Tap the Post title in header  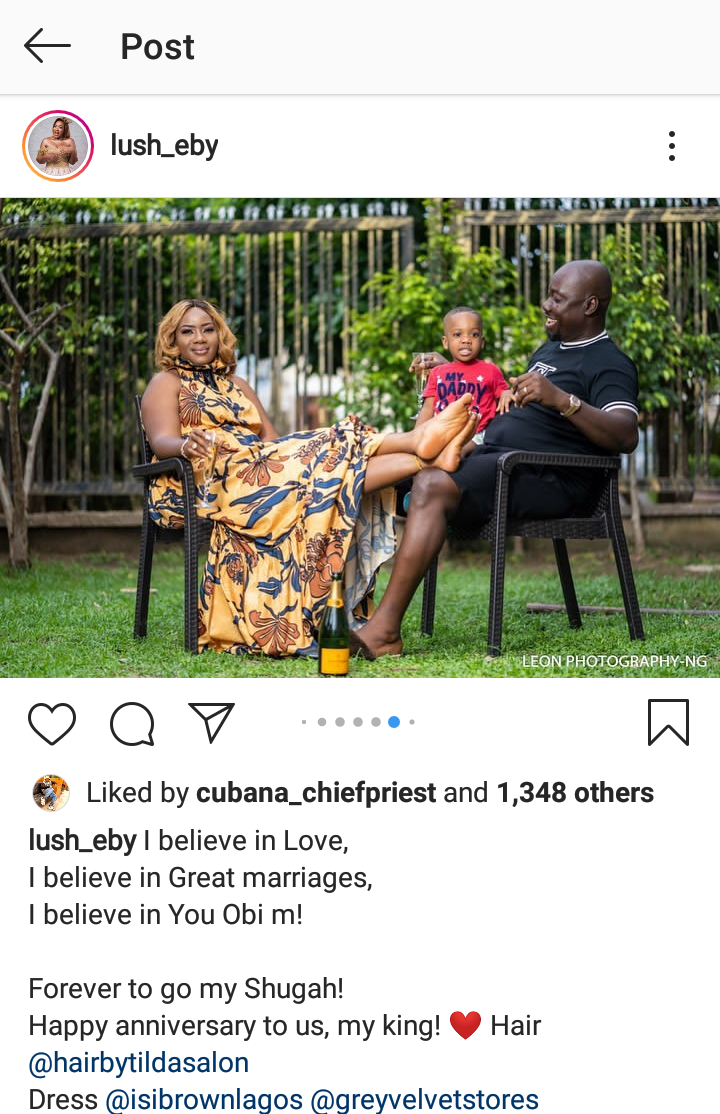pyautogui.click(x=157, y=47)
